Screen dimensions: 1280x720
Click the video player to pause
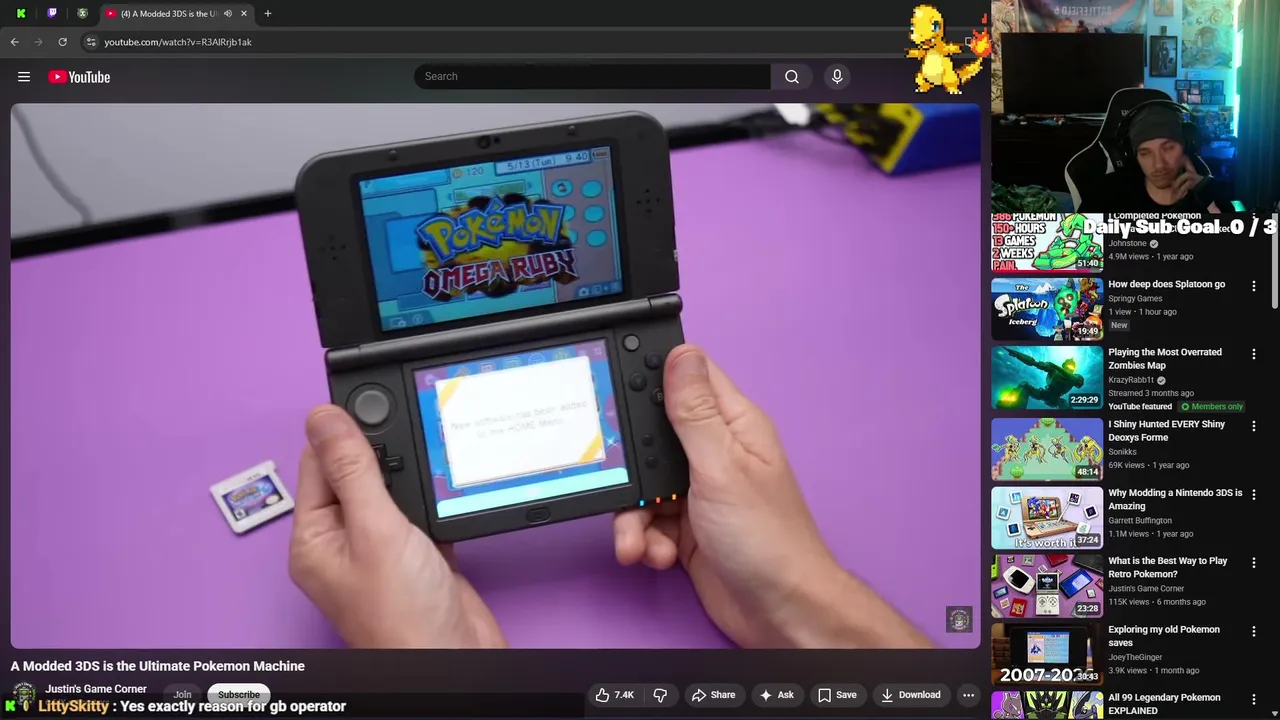click(495, 376)
